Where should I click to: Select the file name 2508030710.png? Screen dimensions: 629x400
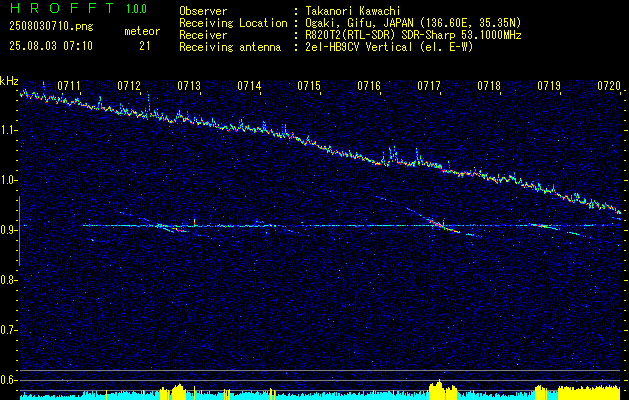51,27
